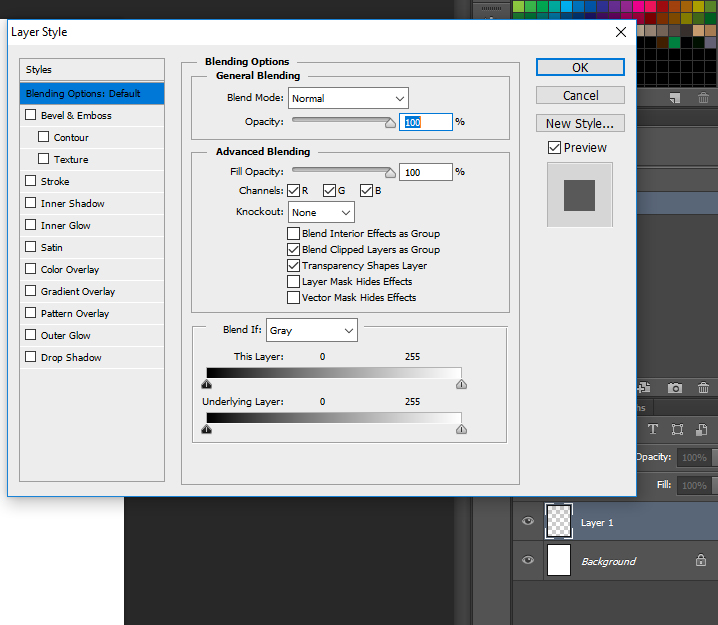This screenshot has height=625, width=718.
Task: Click This Layer black point slider handle
Action: click(207, 384)
